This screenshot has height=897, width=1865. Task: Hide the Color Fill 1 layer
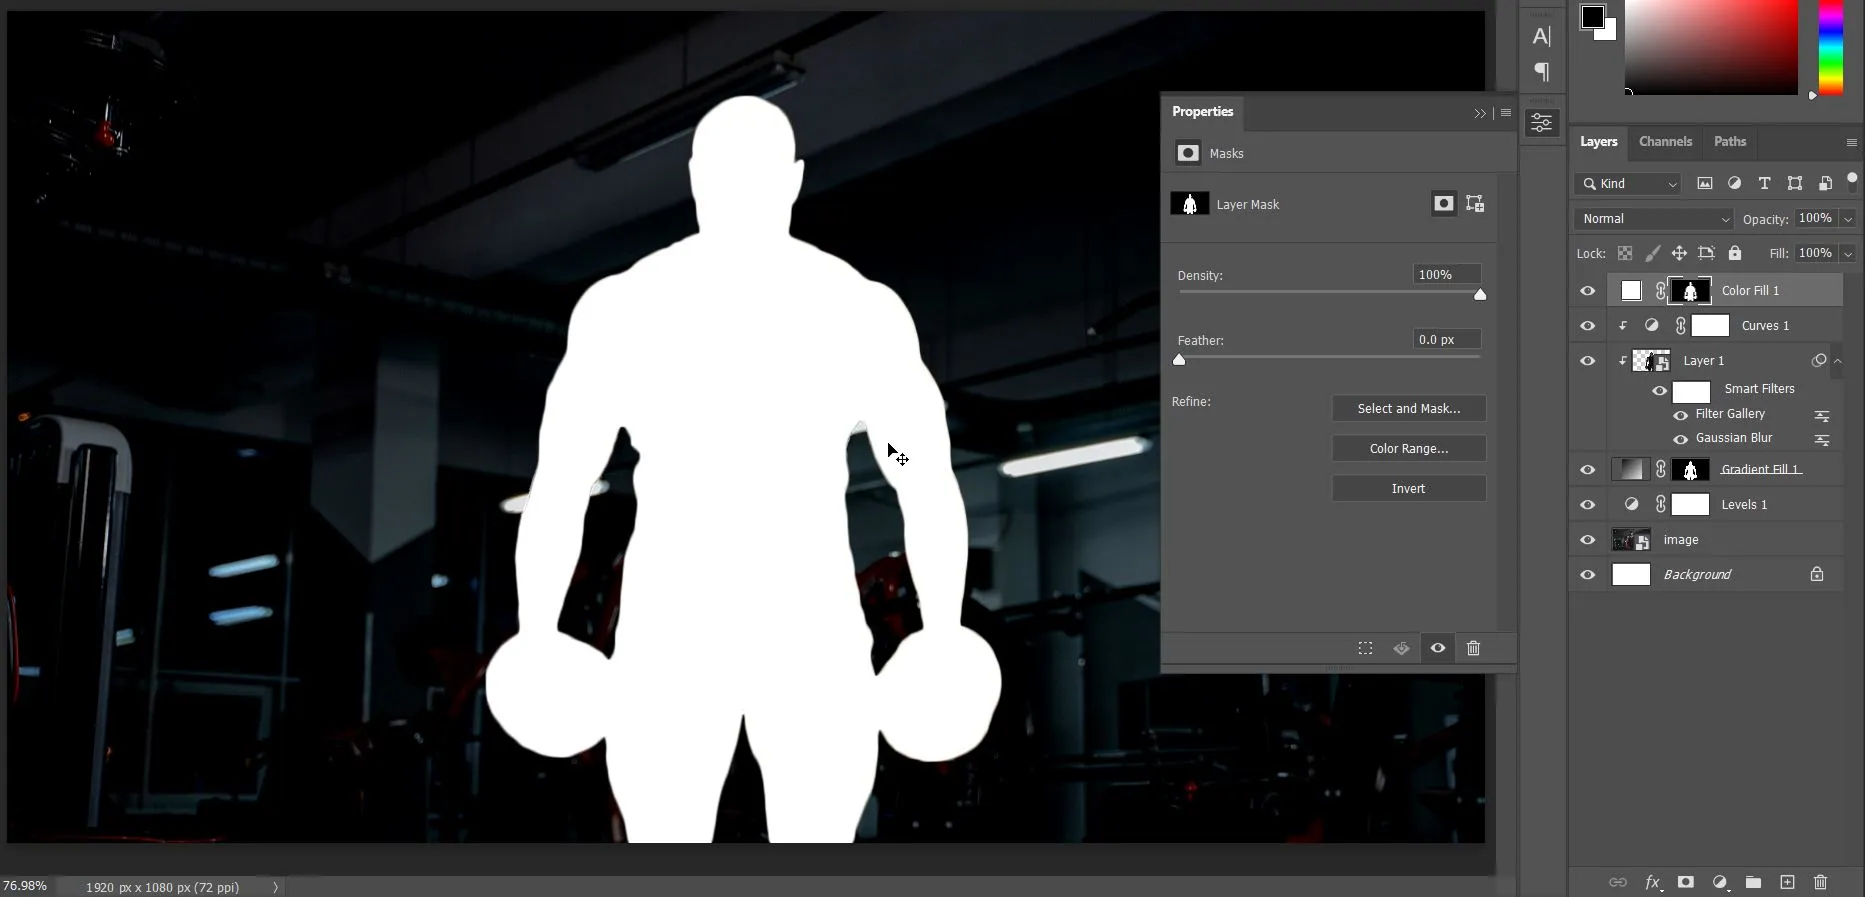coord(1587,291)
